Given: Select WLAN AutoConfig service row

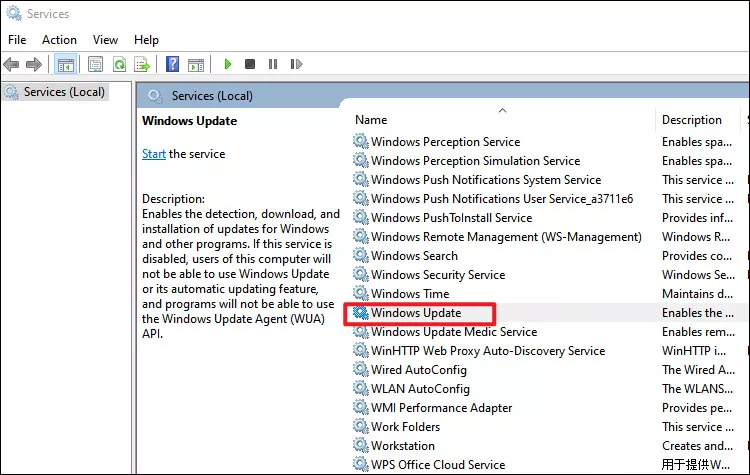Looking at the screenshot, I should (420, 389).
